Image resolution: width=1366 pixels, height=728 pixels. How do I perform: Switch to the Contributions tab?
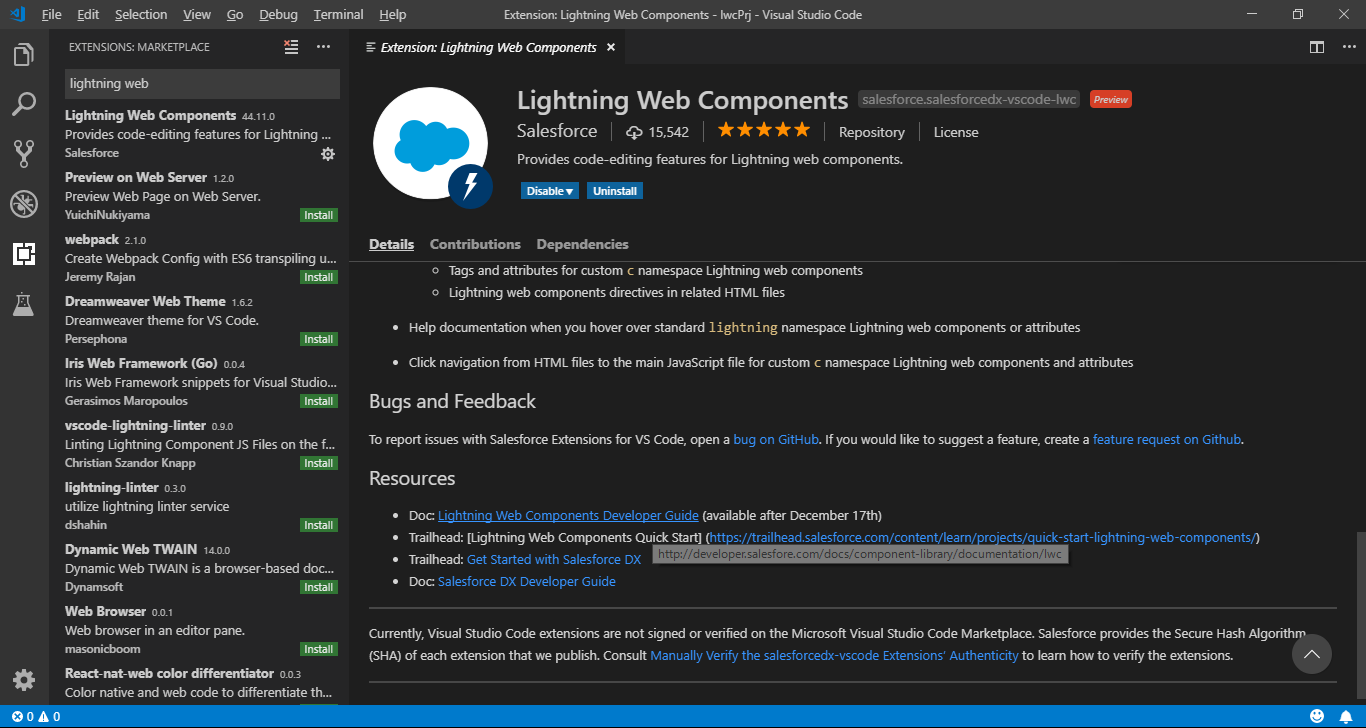pos(475,244)
